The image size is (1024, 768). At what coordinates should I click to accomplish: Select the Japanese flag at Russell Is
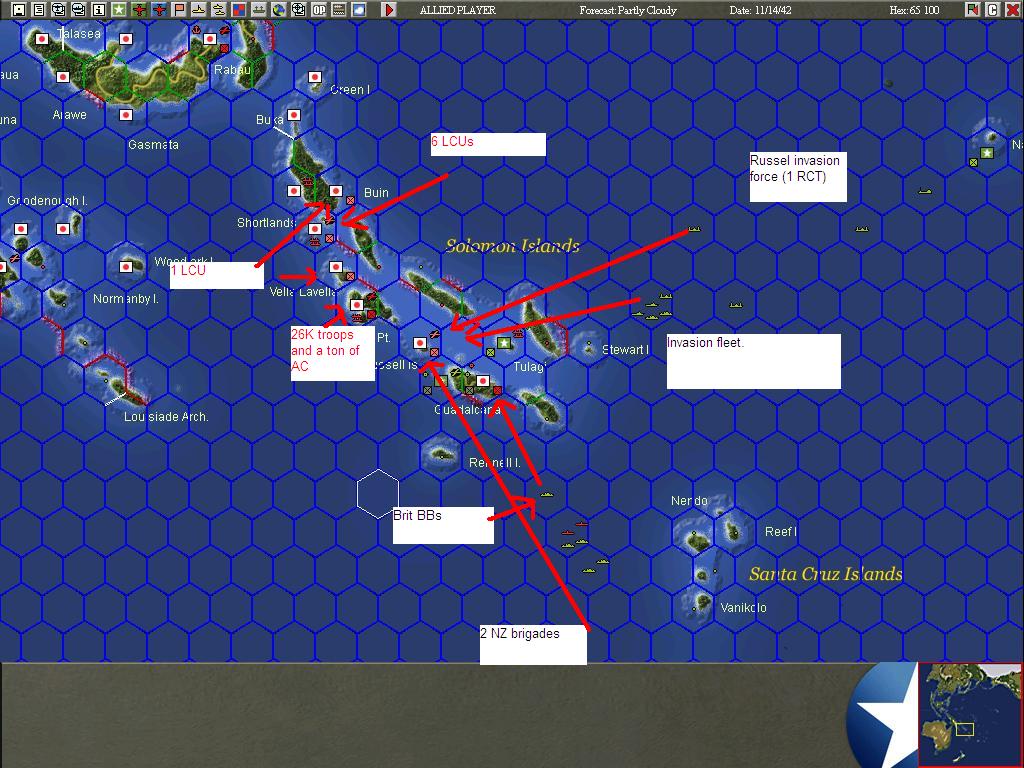[420, 344]
